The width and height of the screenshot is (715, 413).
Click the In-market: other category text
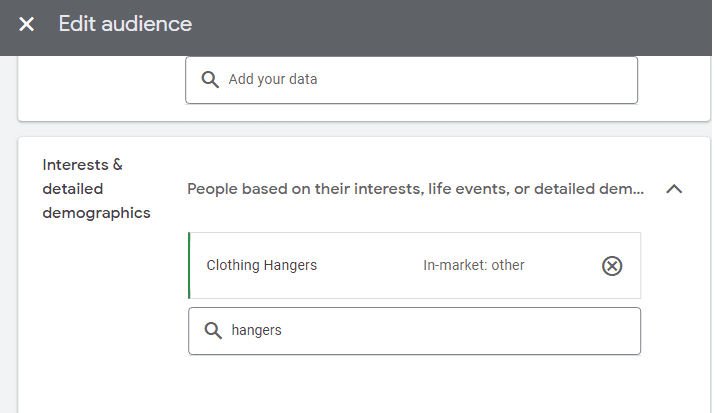click(x=473, y=265)
